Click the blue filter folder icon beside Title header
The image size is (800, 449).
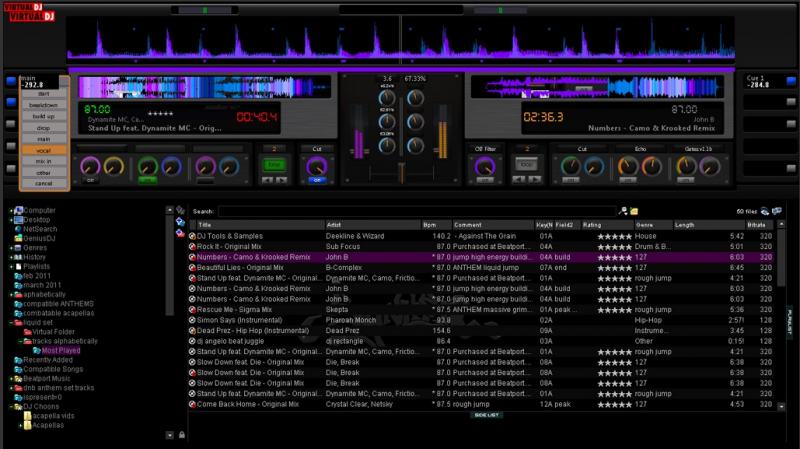tap(180, 221)
